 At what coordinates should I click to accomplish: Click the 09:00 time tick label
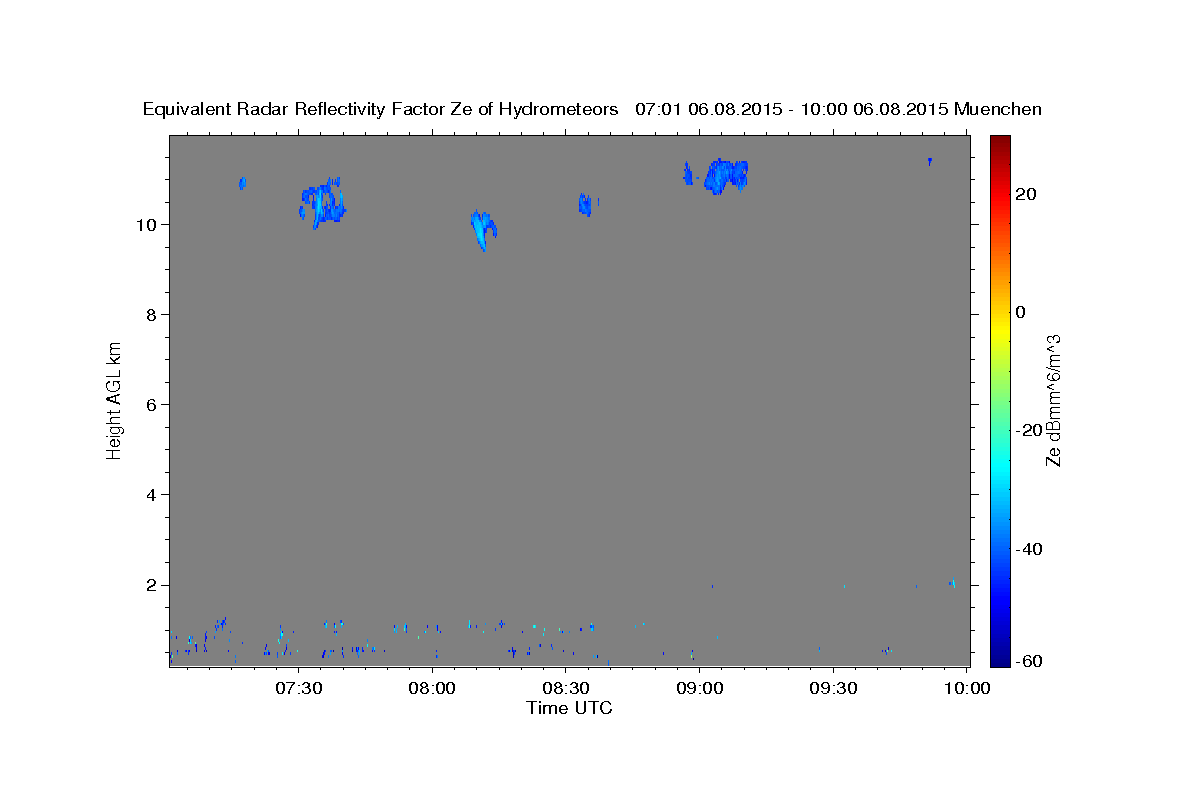pos(700,688)
